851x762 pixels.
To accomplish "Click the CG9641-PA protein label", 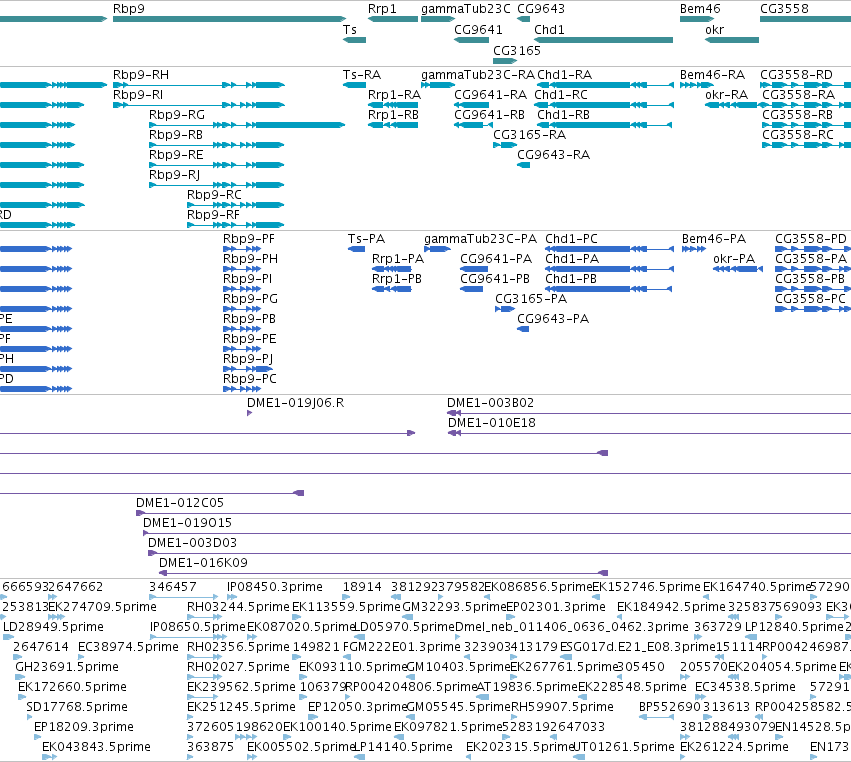I will tap(496, 259).
